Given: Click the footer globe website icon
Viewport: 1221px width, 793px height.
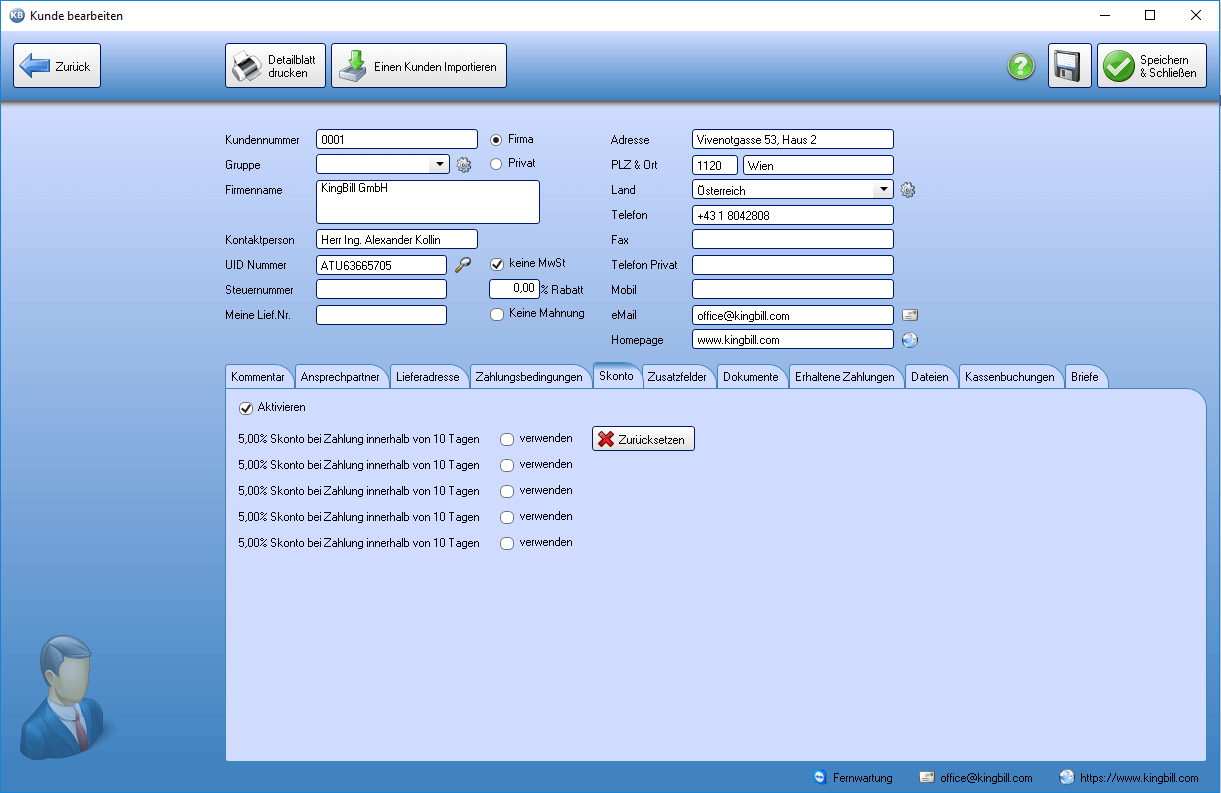Looking at the screenshot, I should pyautogui.click(x=1066, y=777).
